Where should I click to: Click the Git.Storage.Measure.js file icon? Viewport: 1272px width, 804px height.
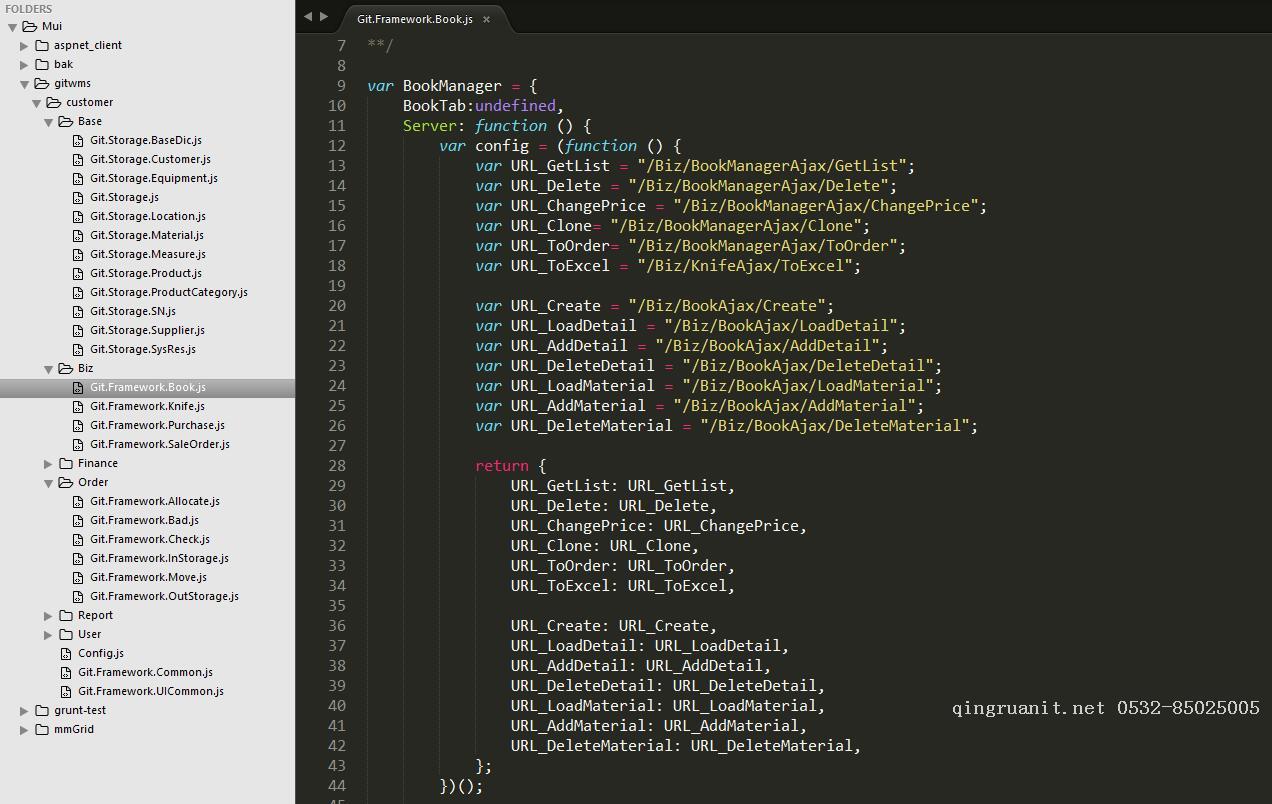(x=78, y=254)
